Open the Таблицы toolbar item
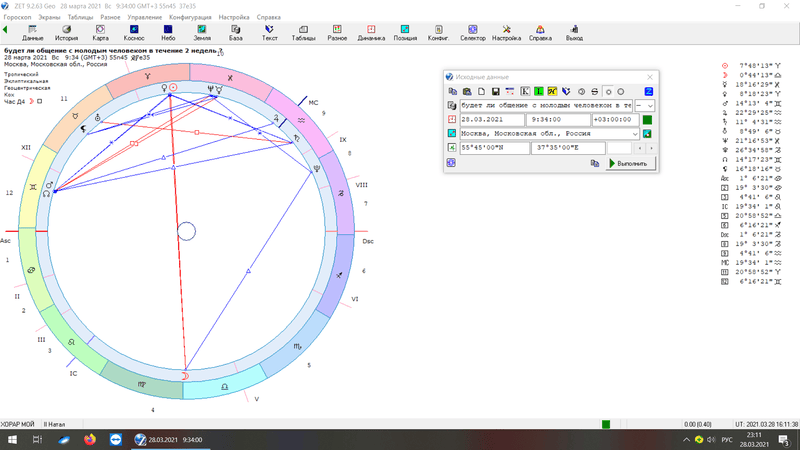800x450 pixels. click(x=303, y=33)
